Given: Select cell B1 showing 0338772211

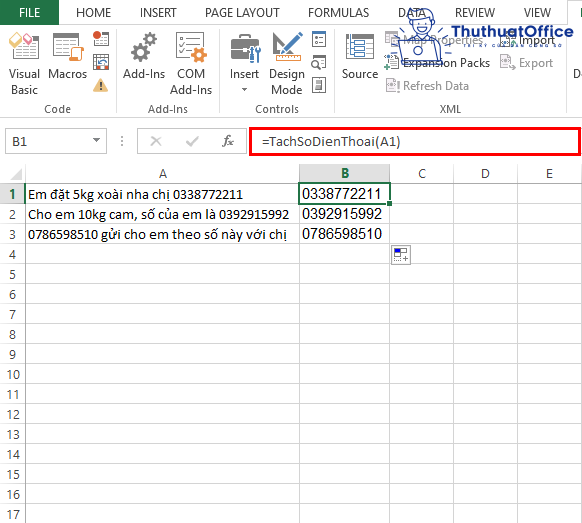Looking at the screenshot, I should 344,194.
